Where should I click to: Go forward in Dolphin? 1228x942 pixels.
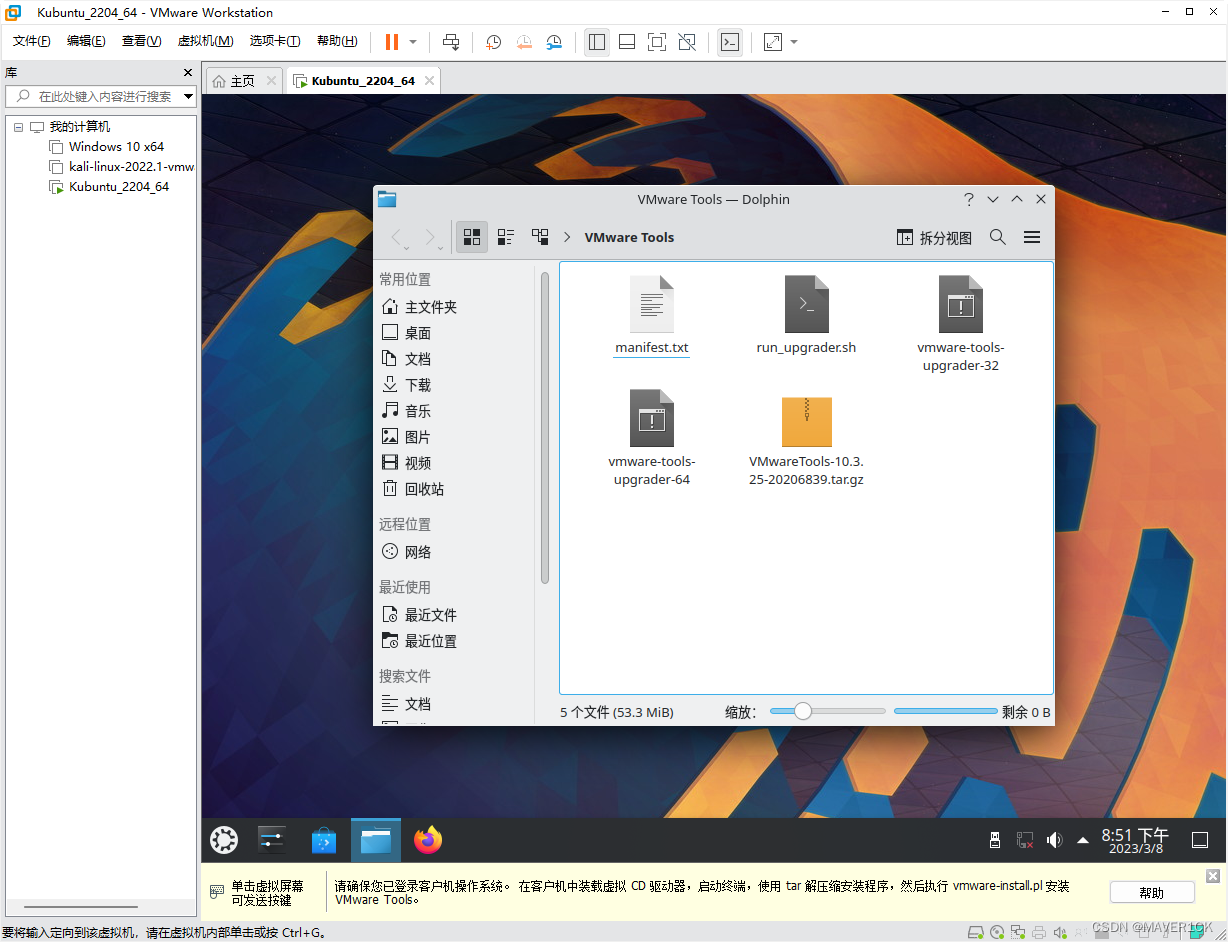(431, 237)
